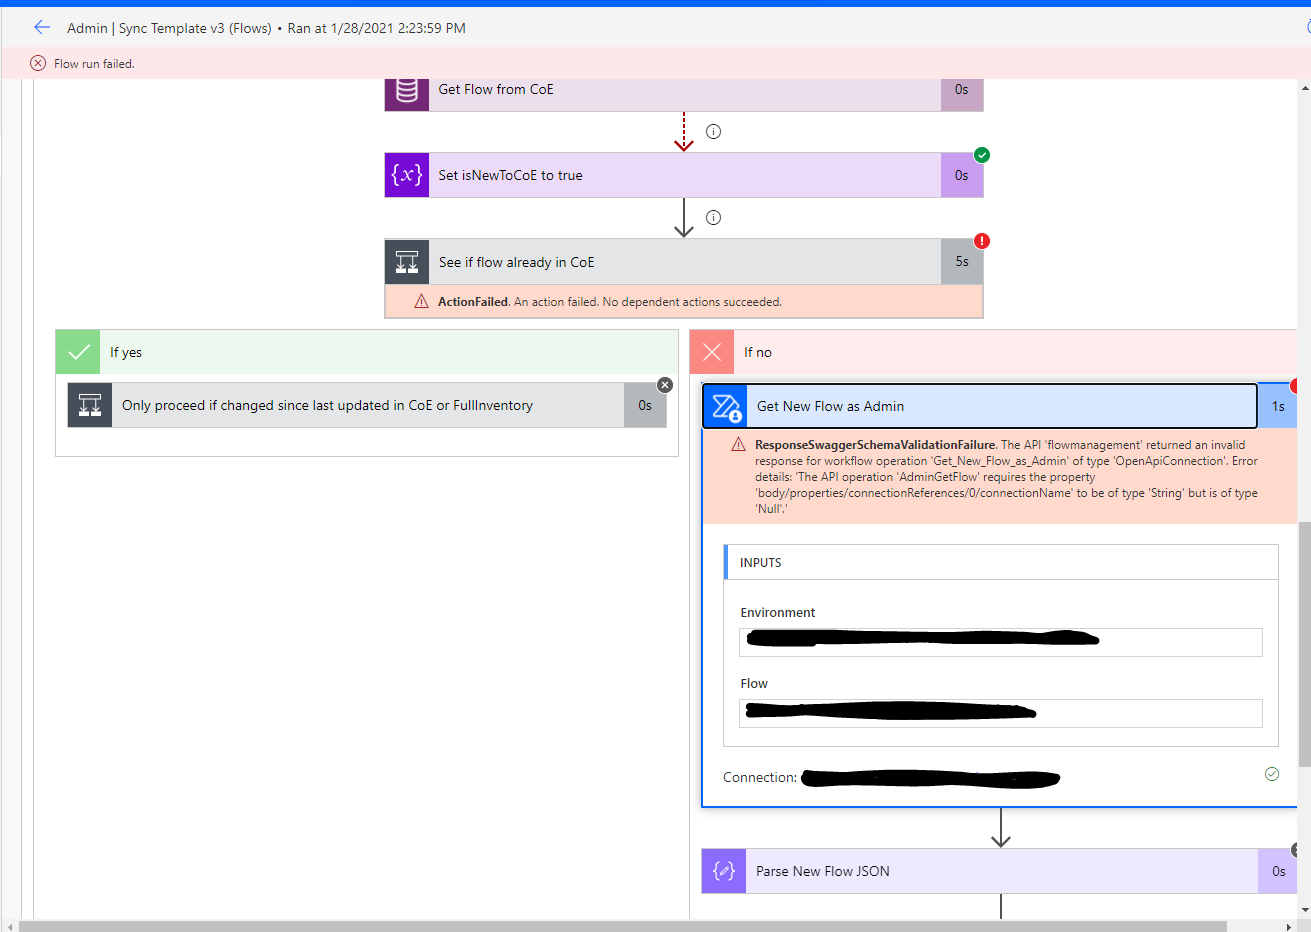
Task: Click the filter icon on See if flow already in CoE
Action: (x=406, y=261)
